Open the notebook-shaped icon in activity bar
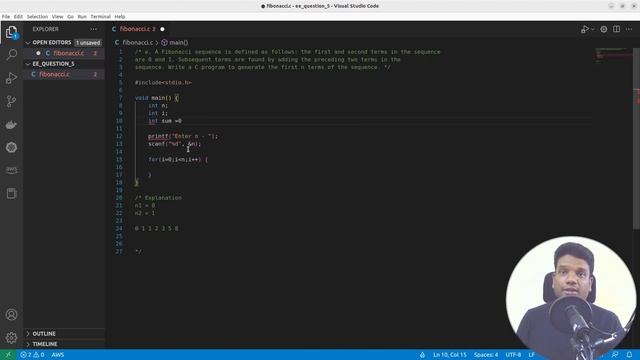 [11, 193]
